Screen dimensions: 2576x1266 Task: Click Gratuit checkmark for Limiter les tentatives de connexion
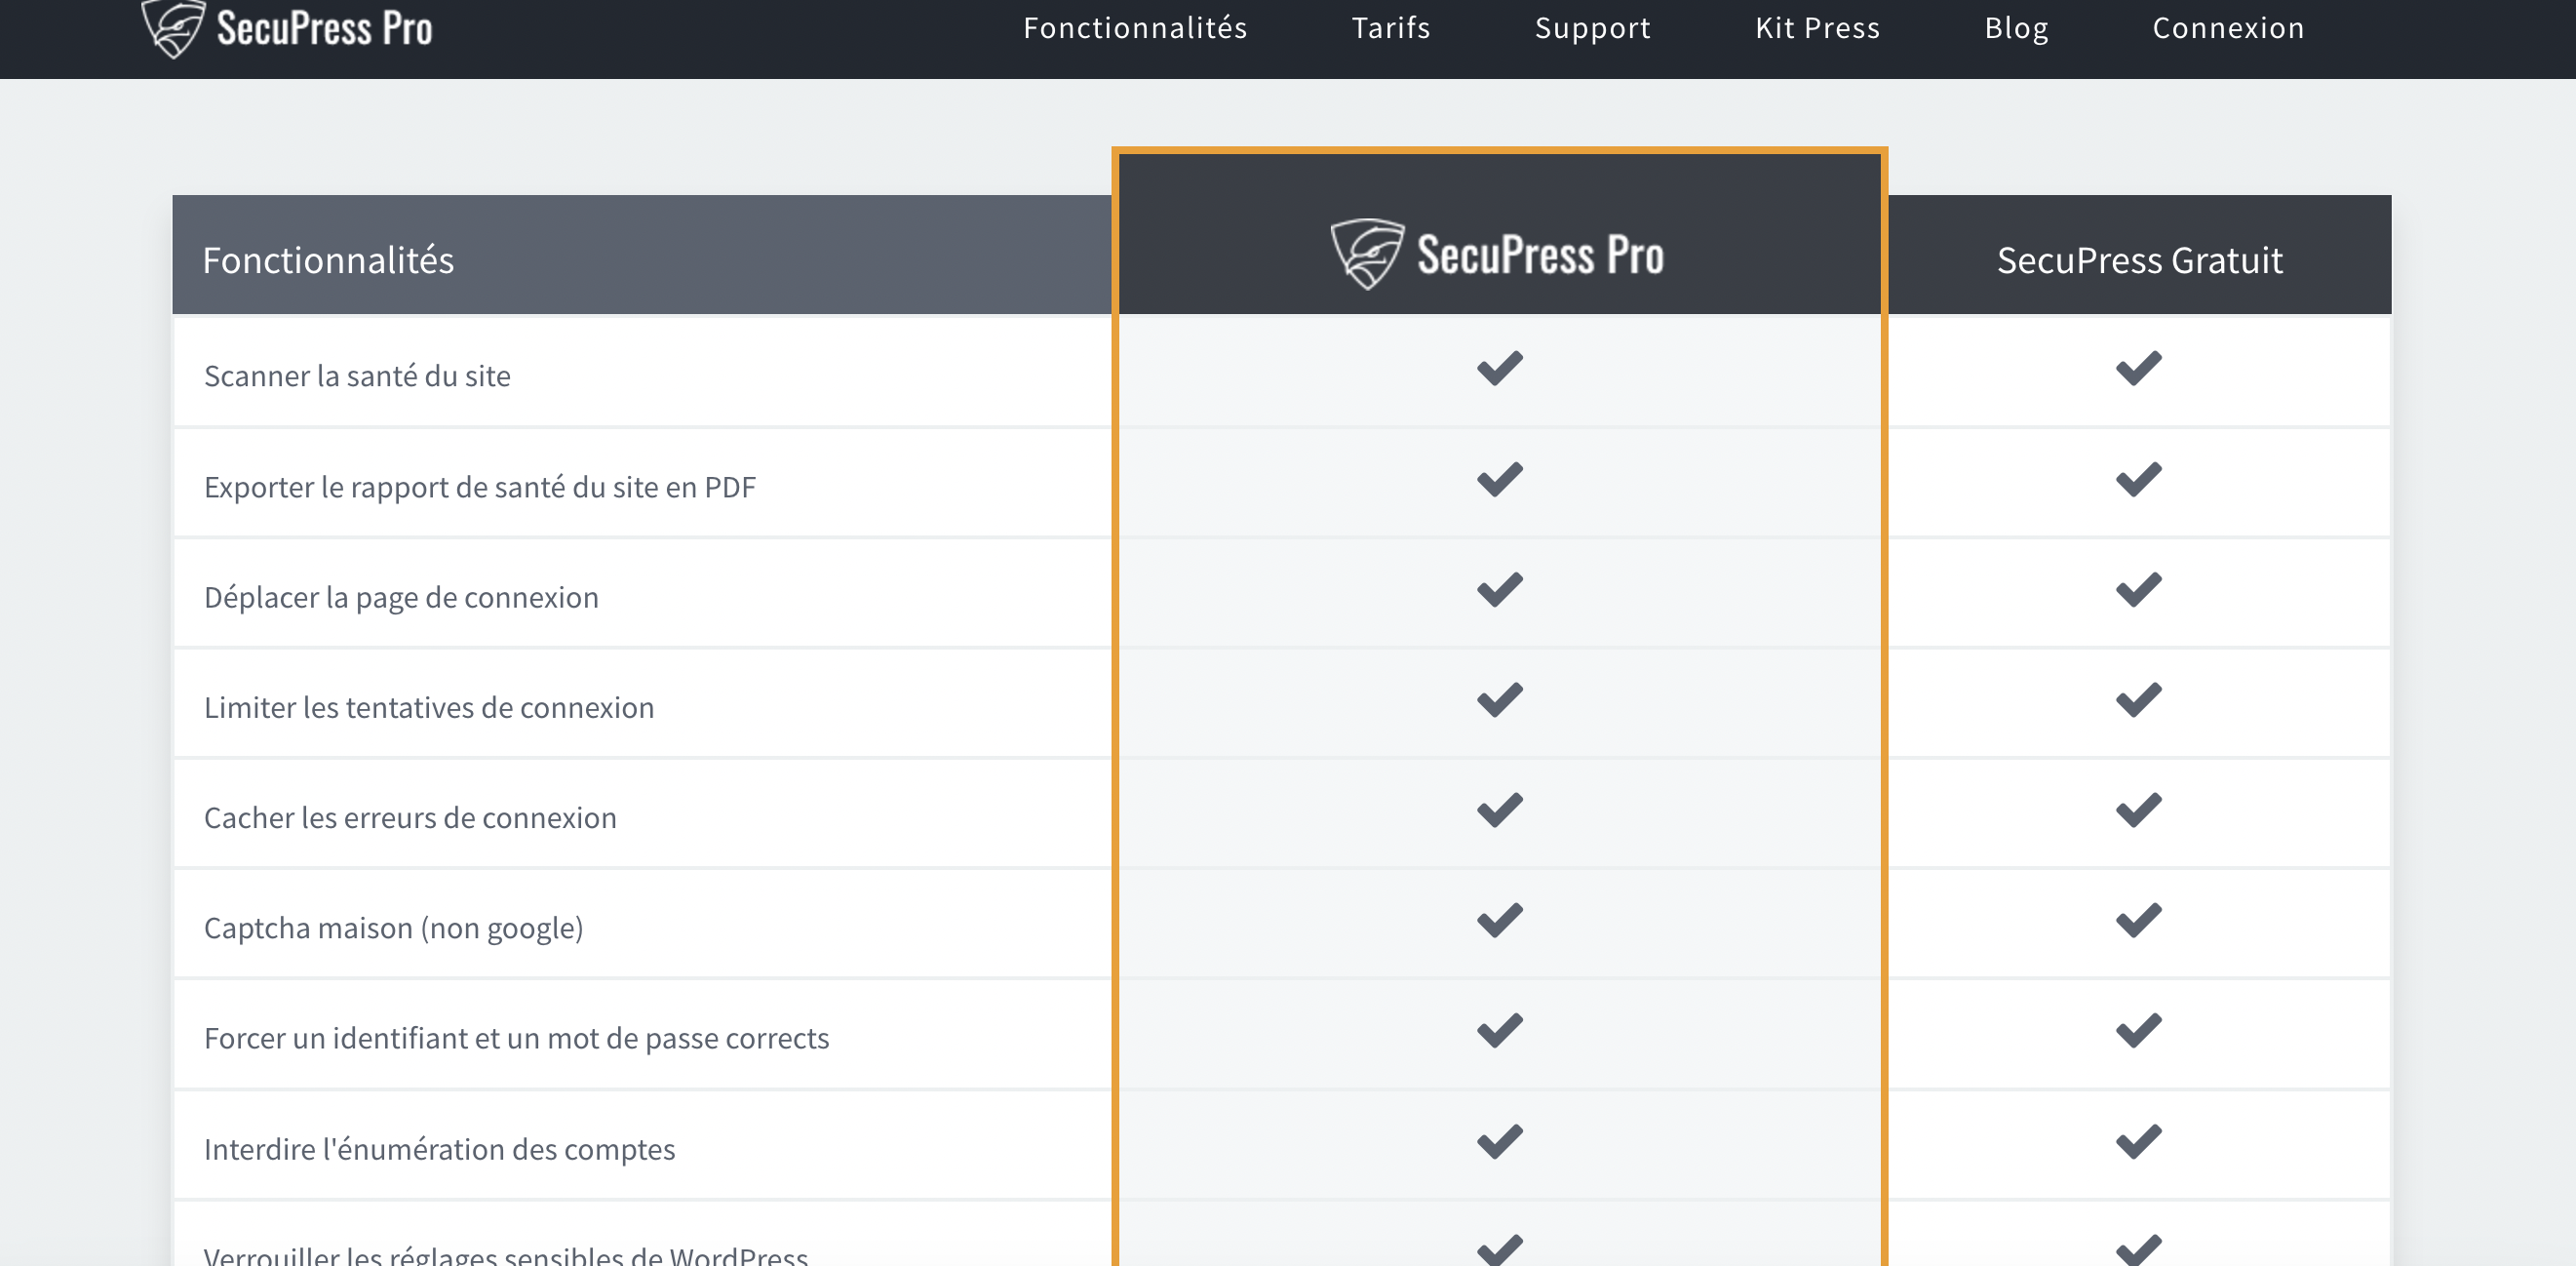(x=2139, y=699)
